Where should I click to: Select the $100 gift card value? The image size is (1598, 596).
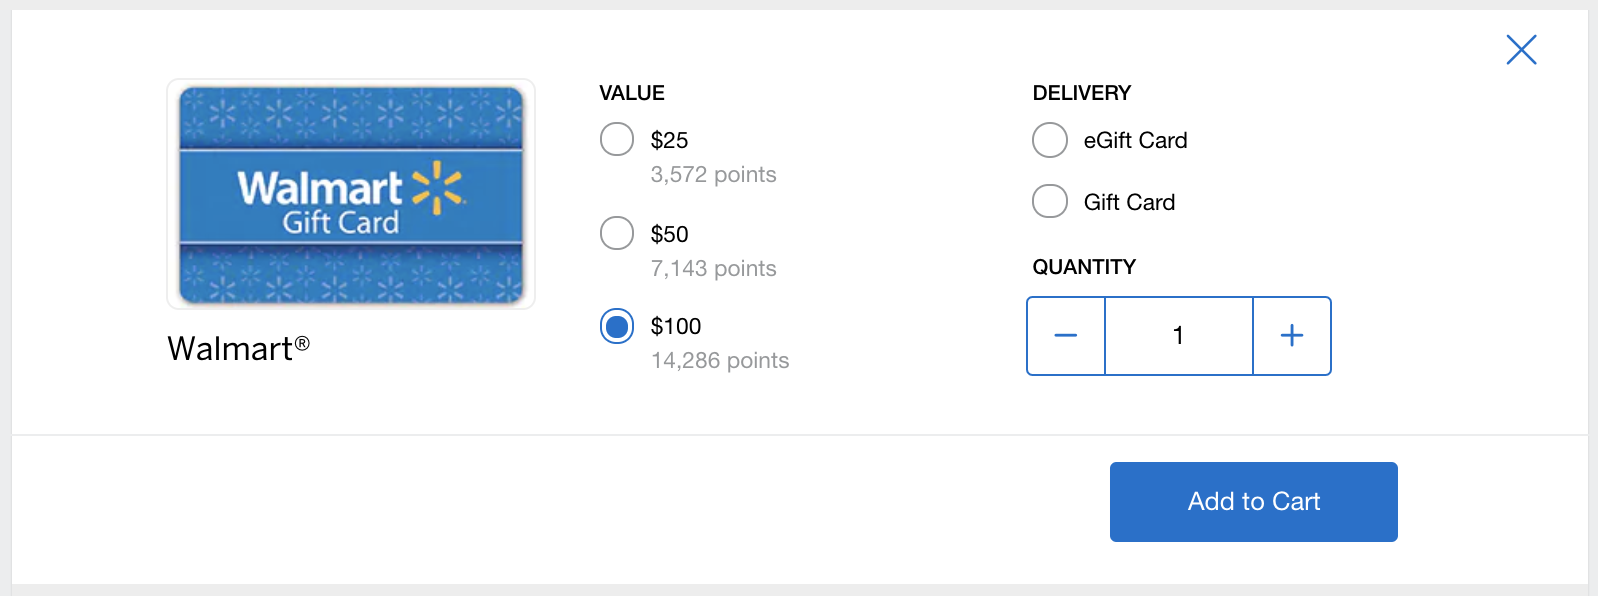[617, 326]
